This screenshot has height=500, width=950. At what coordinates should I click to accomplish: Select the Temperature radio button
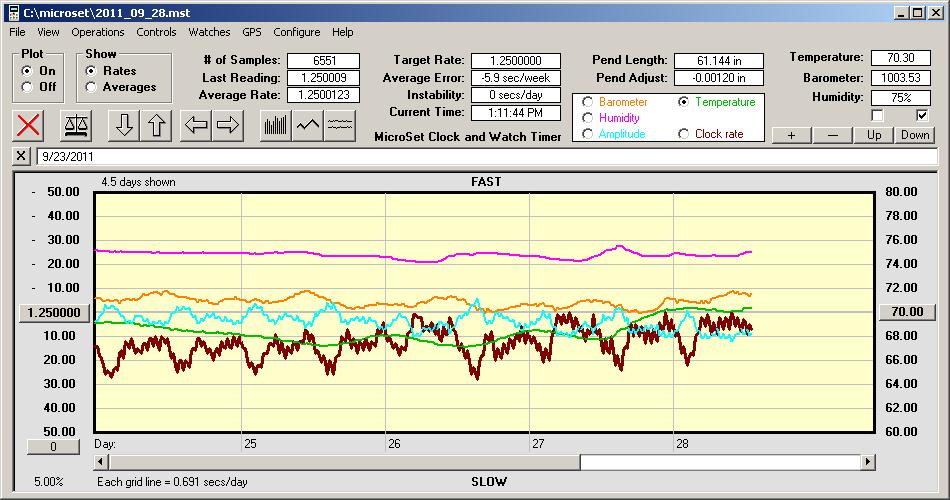coord(683,102)
